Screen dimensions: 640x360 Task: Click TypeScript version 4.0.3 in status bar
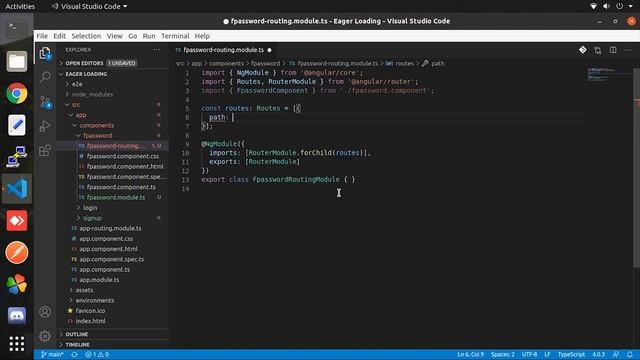click(598, 354)
